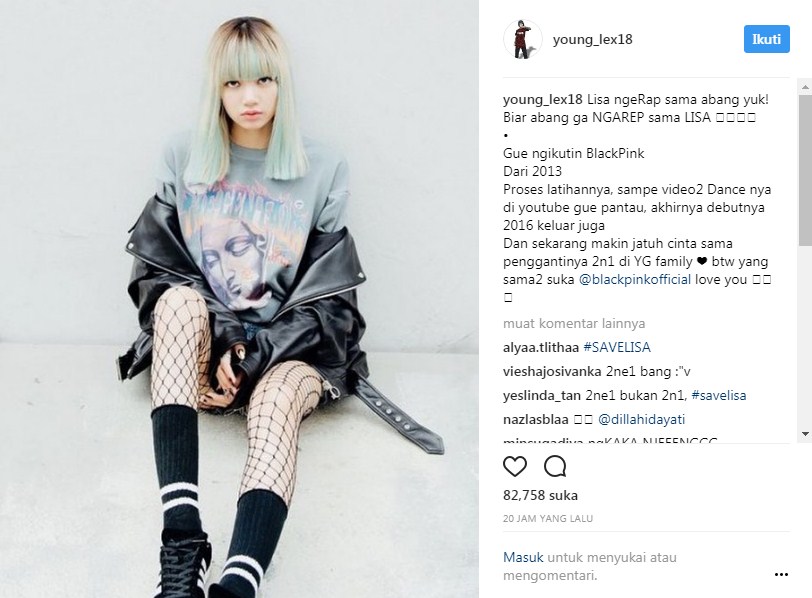The height and width of the screenshot is (598, 812).
Task: Open the young_lex18 username in the header
Action: 592,39
